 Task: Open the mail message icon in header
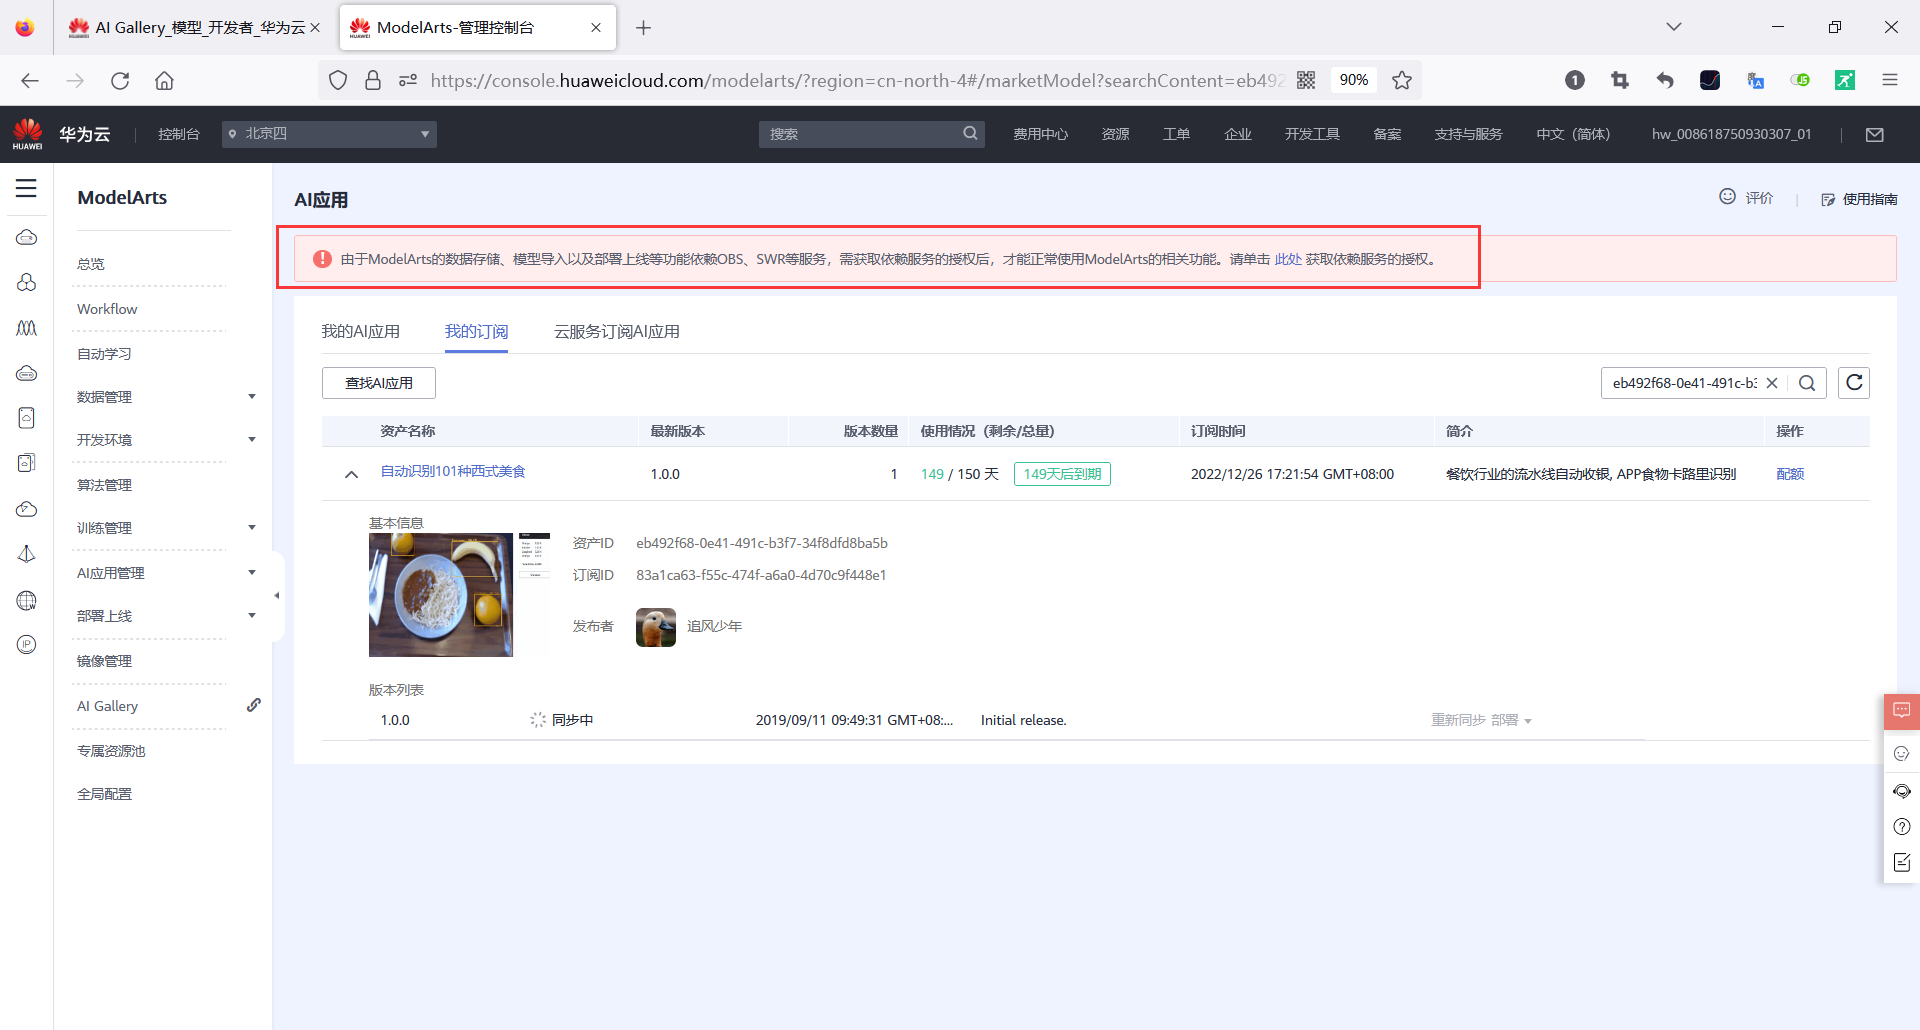[1875, 134]
